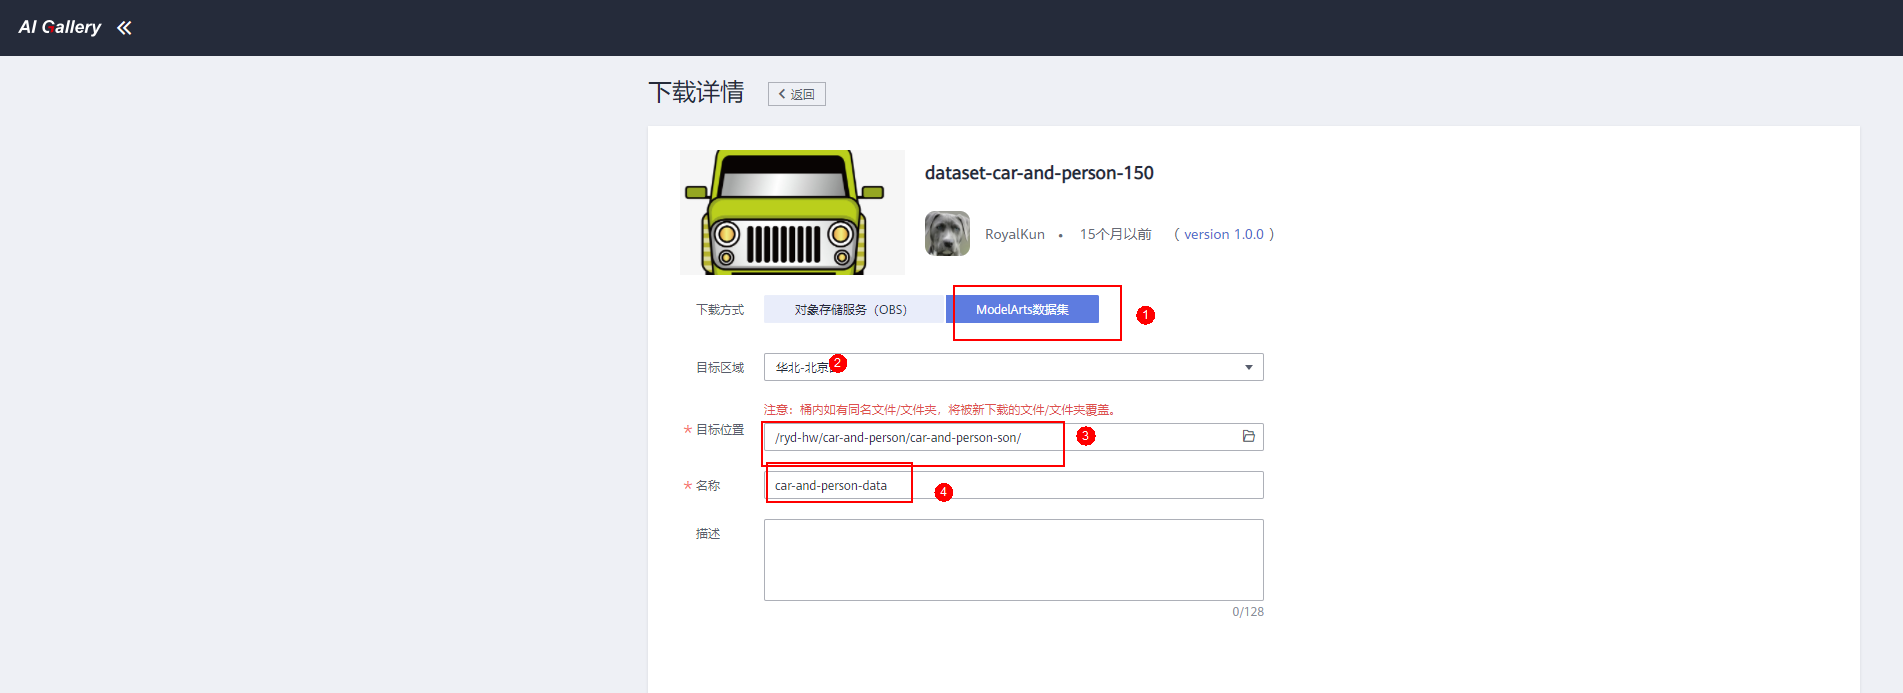Click the version 1.0.0 link

pyautogui.click(x=1224, y=234)
